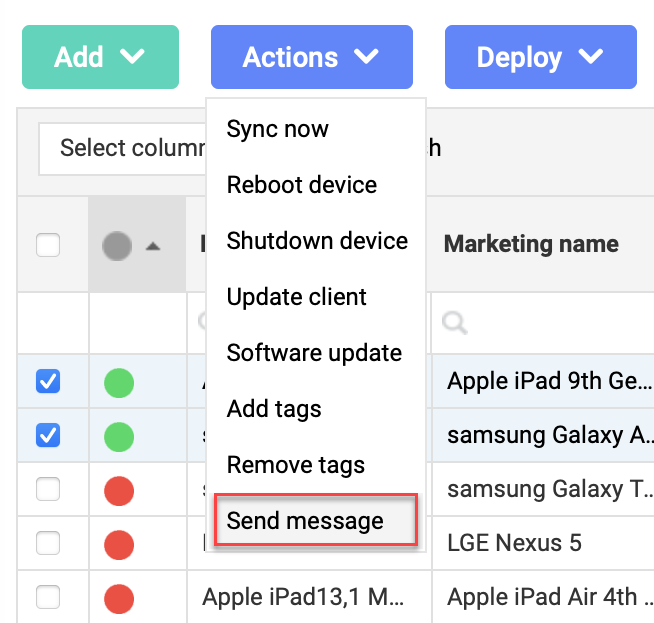Screen dimensions: 654x623
Task: Check the Apple iPad Air 4th row checkbox
Action: pos(48,598)
